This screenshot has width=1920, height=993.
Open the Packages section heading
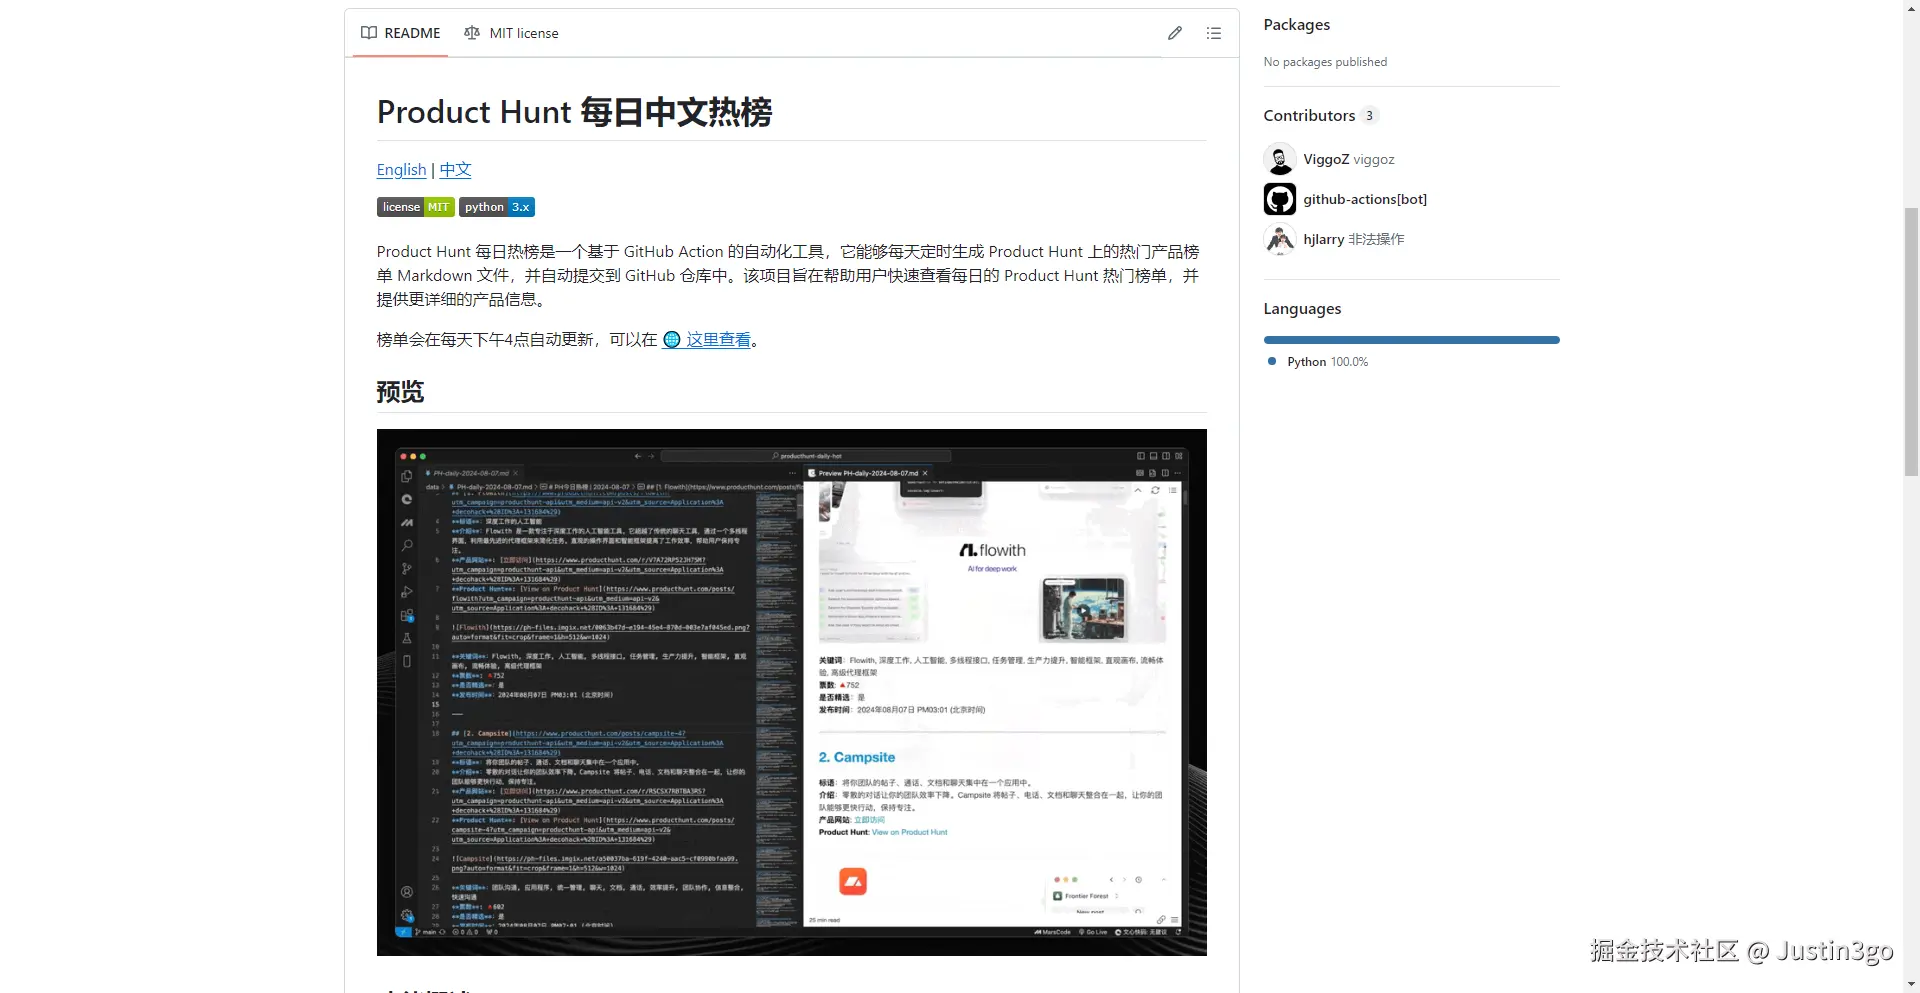click(x=1296, y=25)
